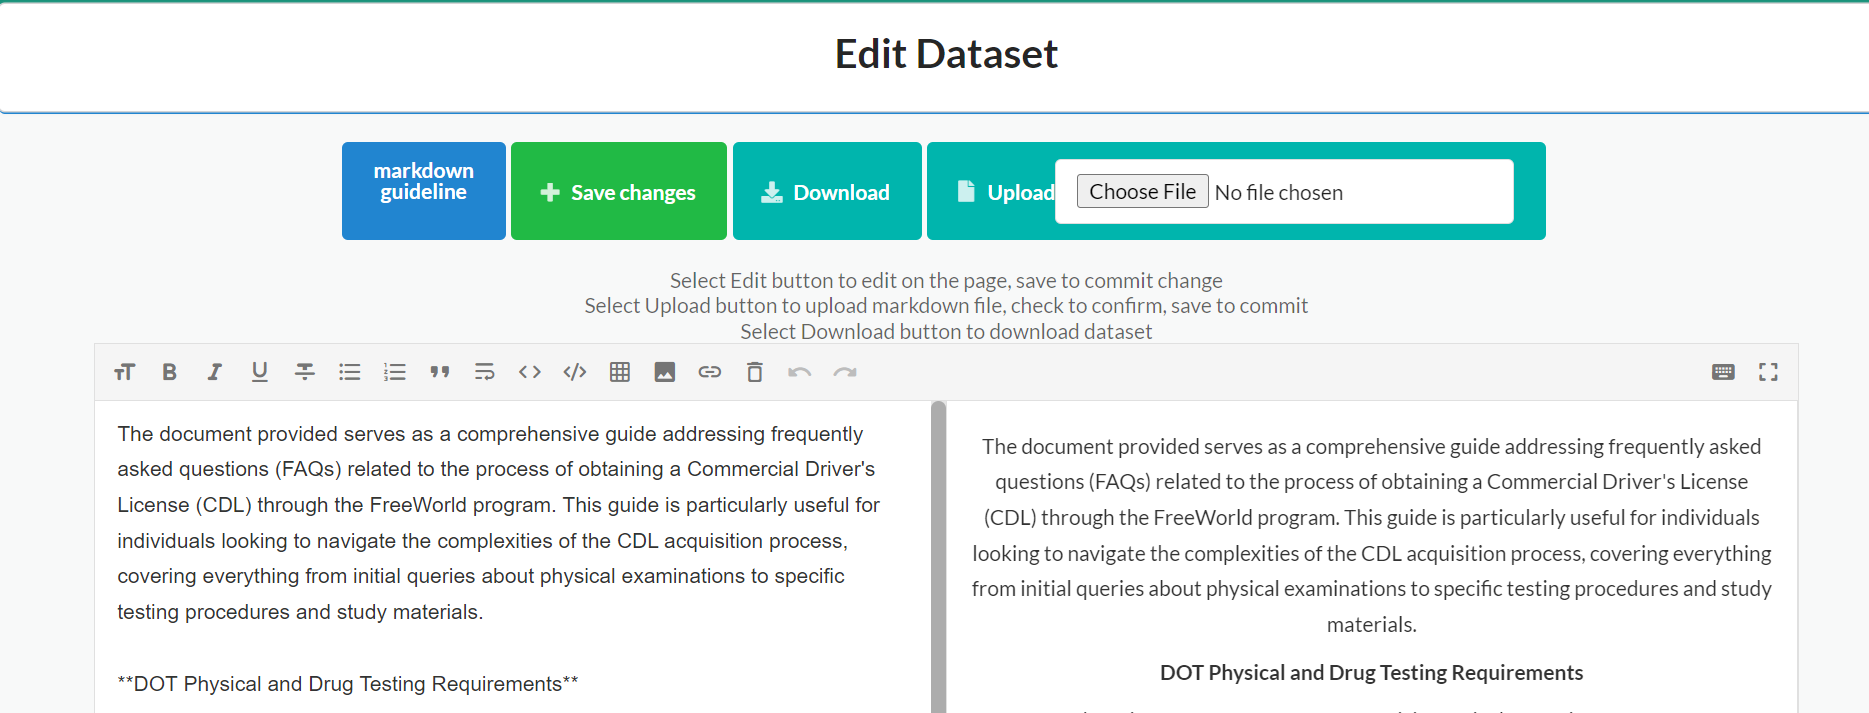This screenshot has height=713, width=1869.
Task: Open the markdown guideline
Action: click(x=423, y=191)
